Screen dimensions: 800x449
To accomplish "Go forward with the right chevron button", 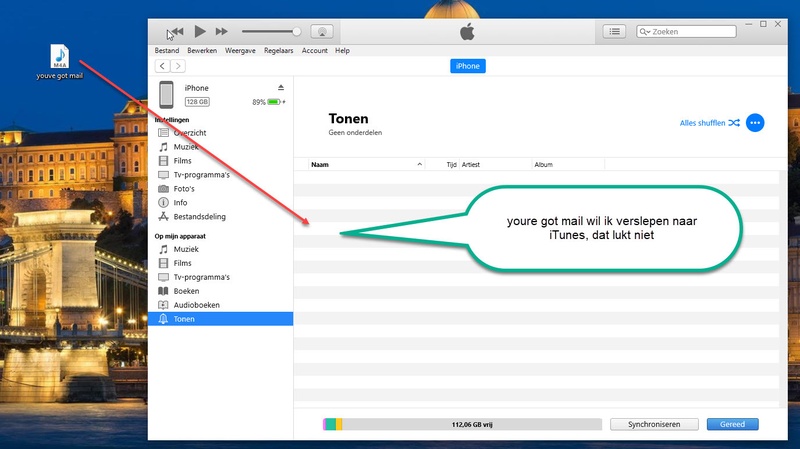I will click(x=178, y=66).
